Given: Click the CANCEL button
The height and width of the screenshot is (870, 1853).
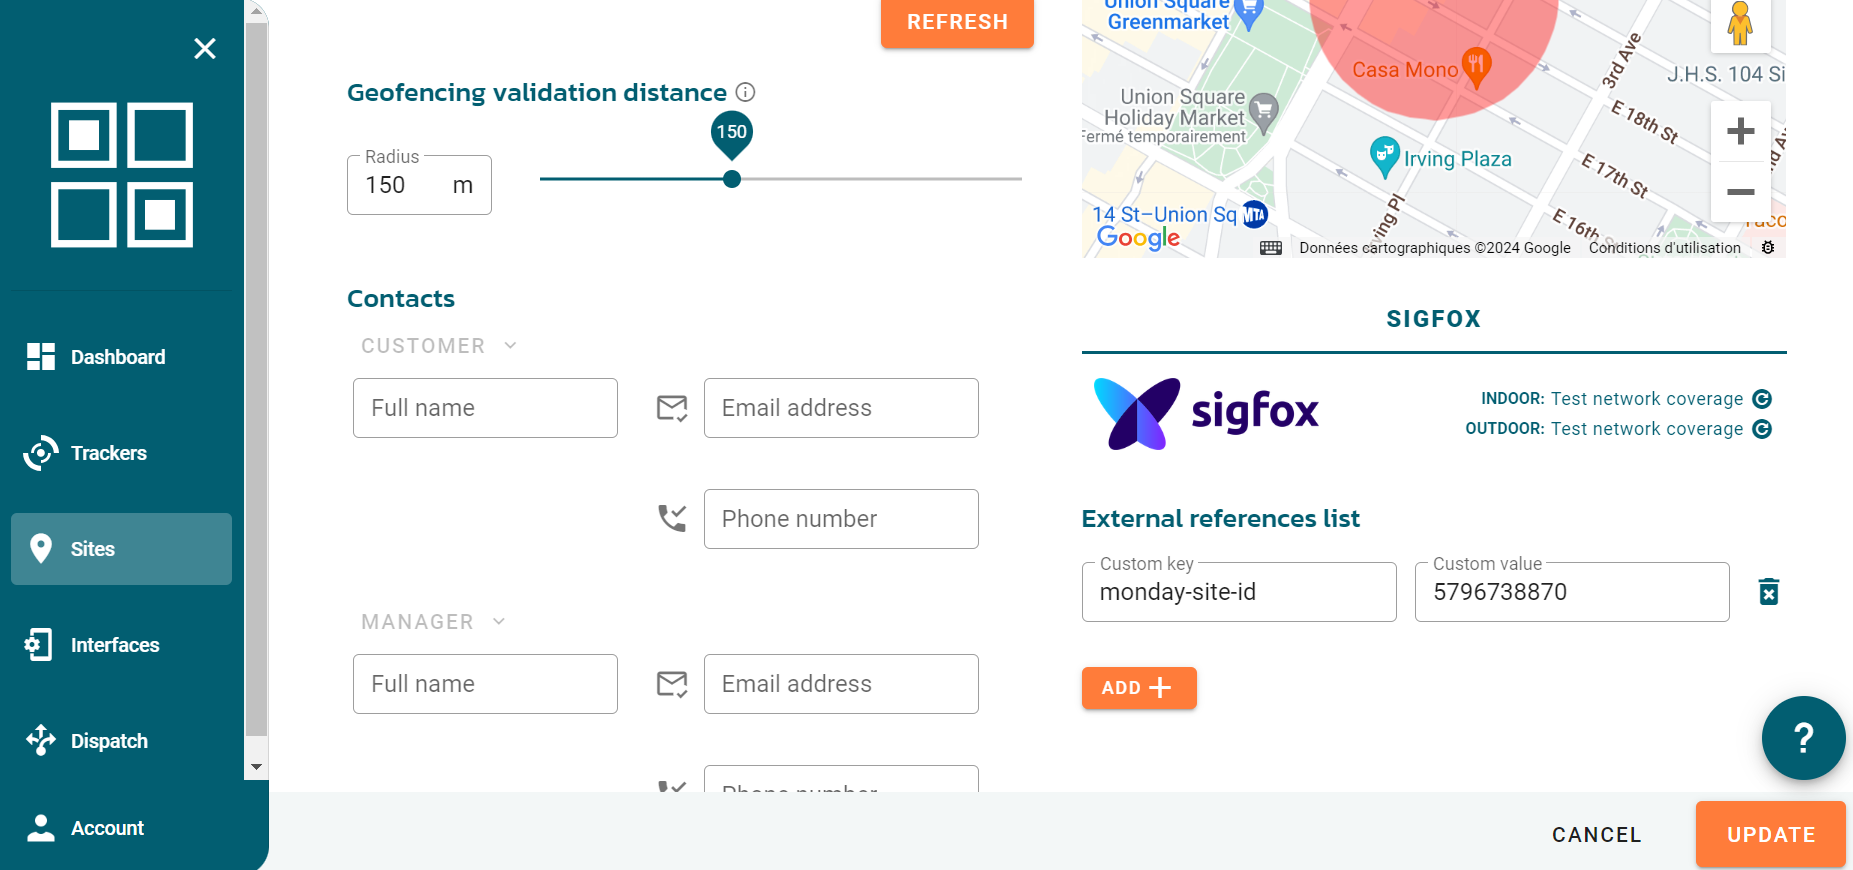Looking at the screenshot, I should click(x=1596, y=835).
